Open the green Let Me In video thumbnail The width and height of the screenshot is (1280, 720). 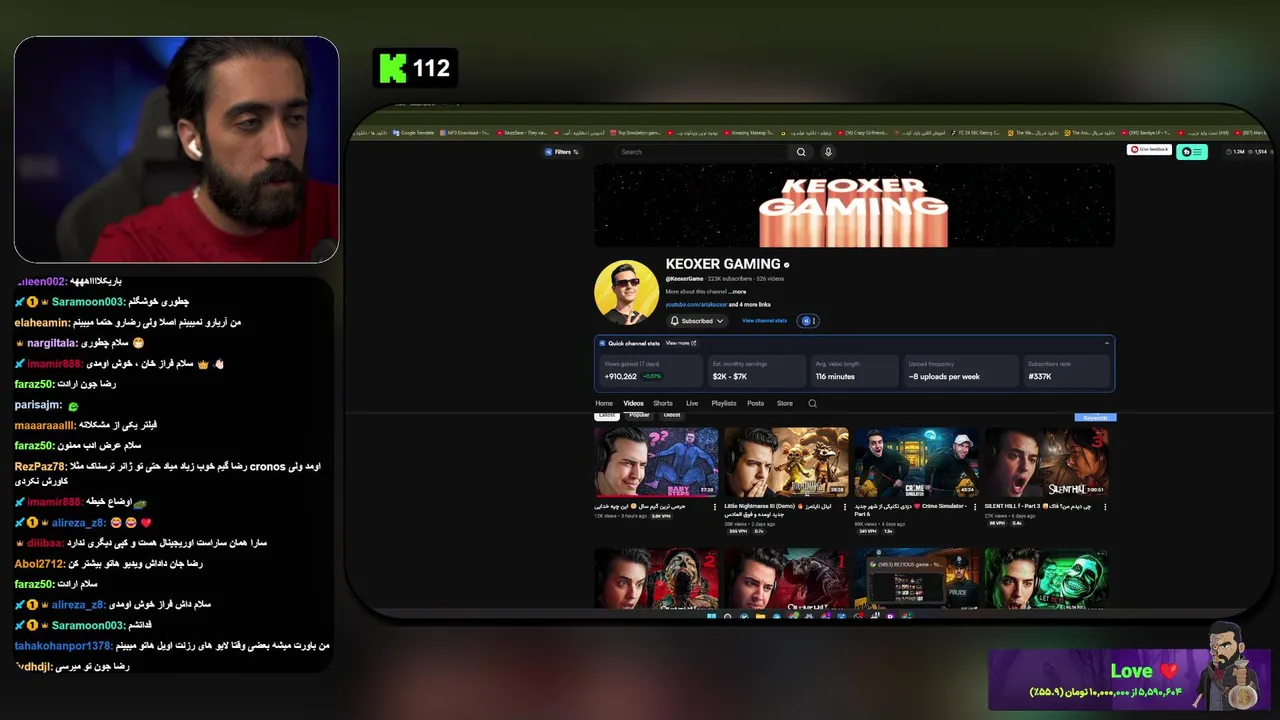(x=1047, y=578)
